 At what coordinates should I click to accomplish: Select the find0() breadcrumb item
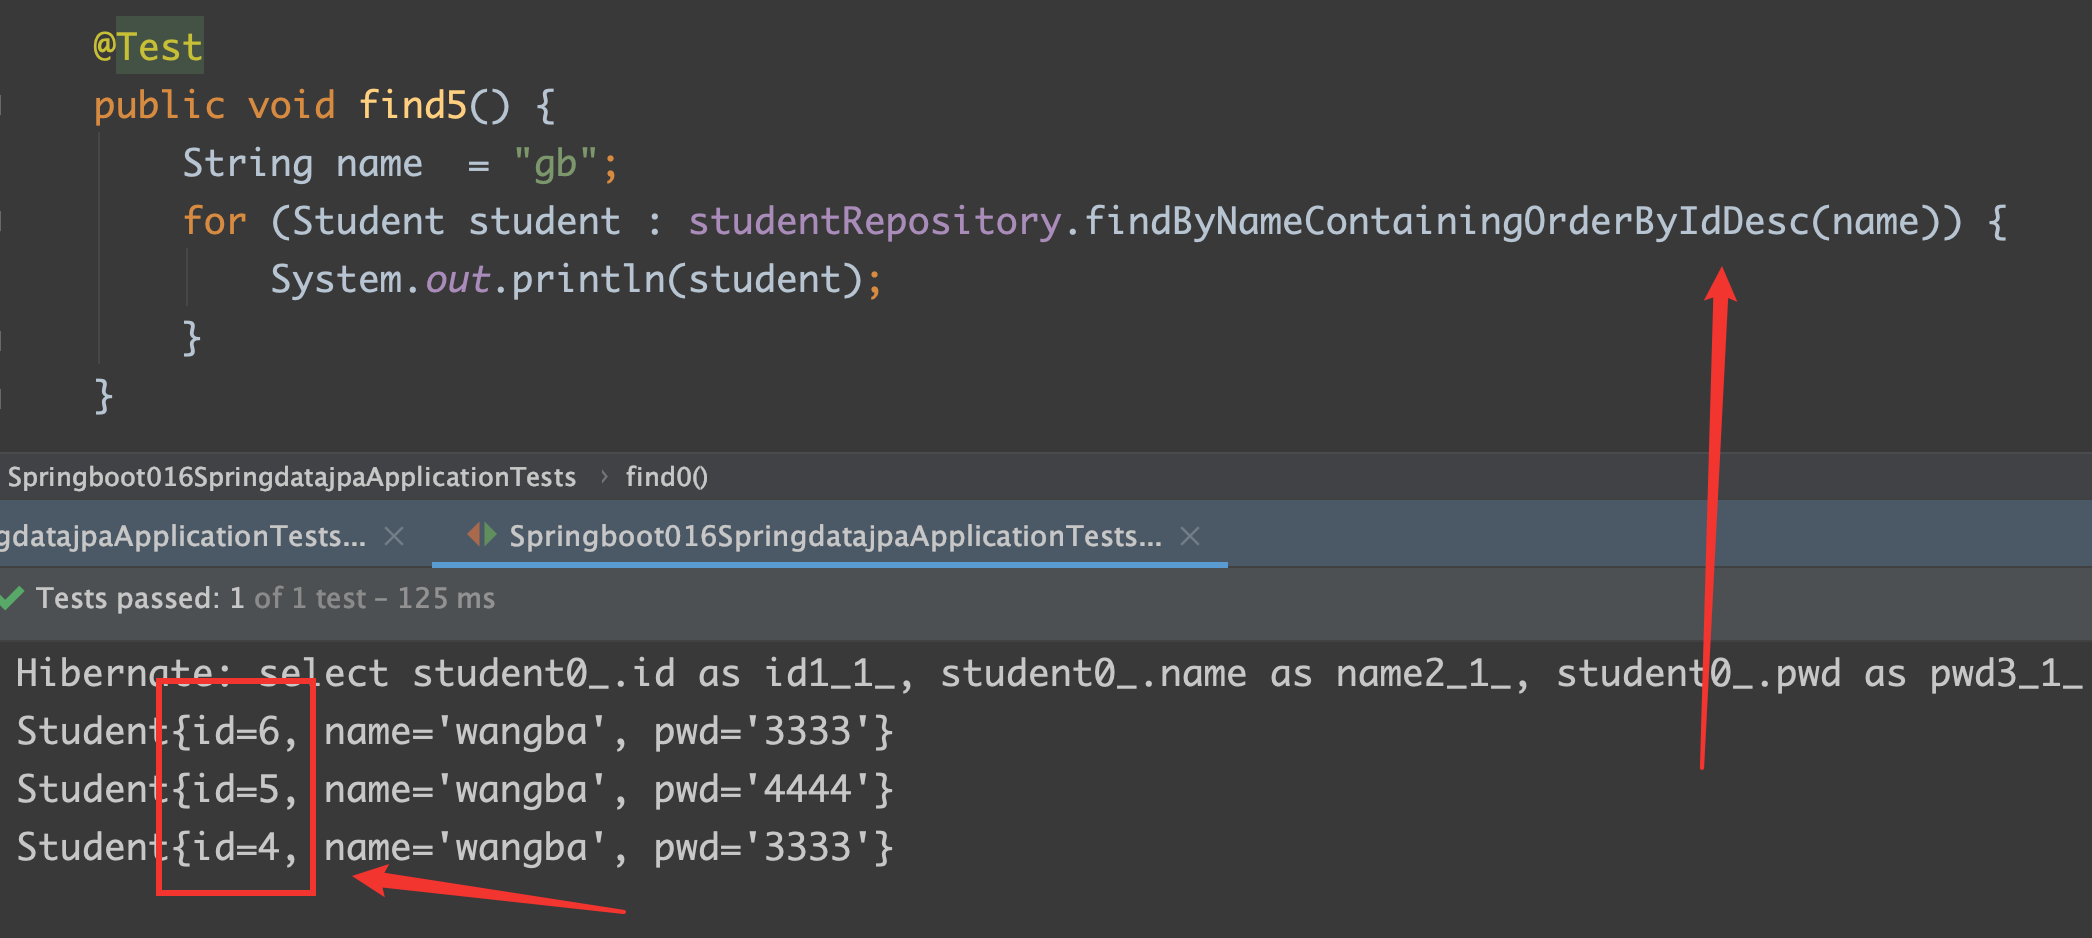click(x=667, y=477)
